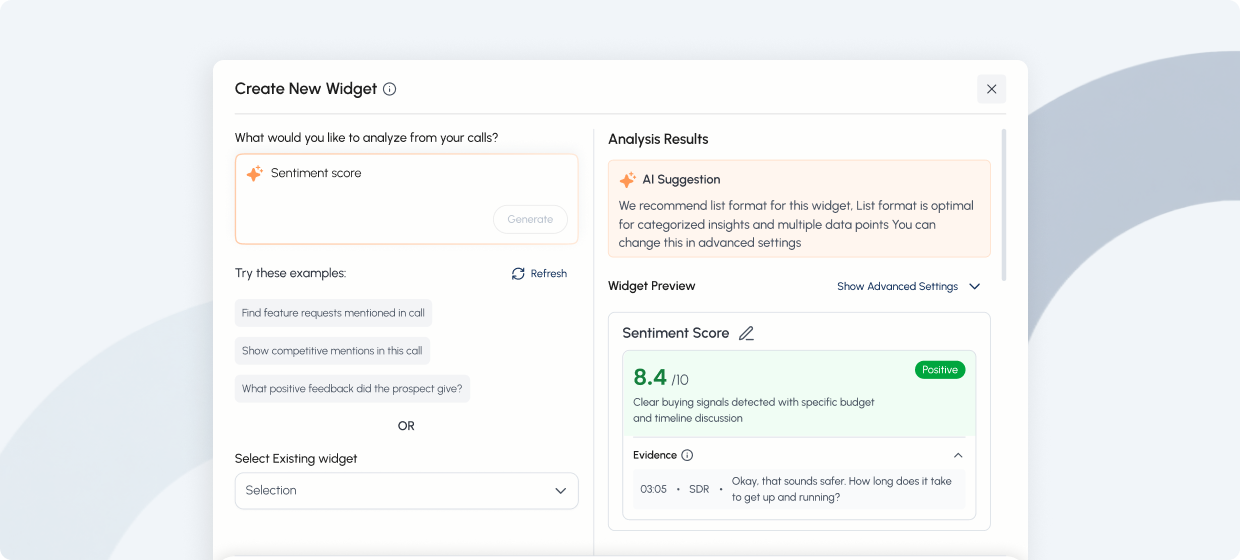Click the AI Suggestion sparkle icon
1240x560 pixels.
click(627, 180)
